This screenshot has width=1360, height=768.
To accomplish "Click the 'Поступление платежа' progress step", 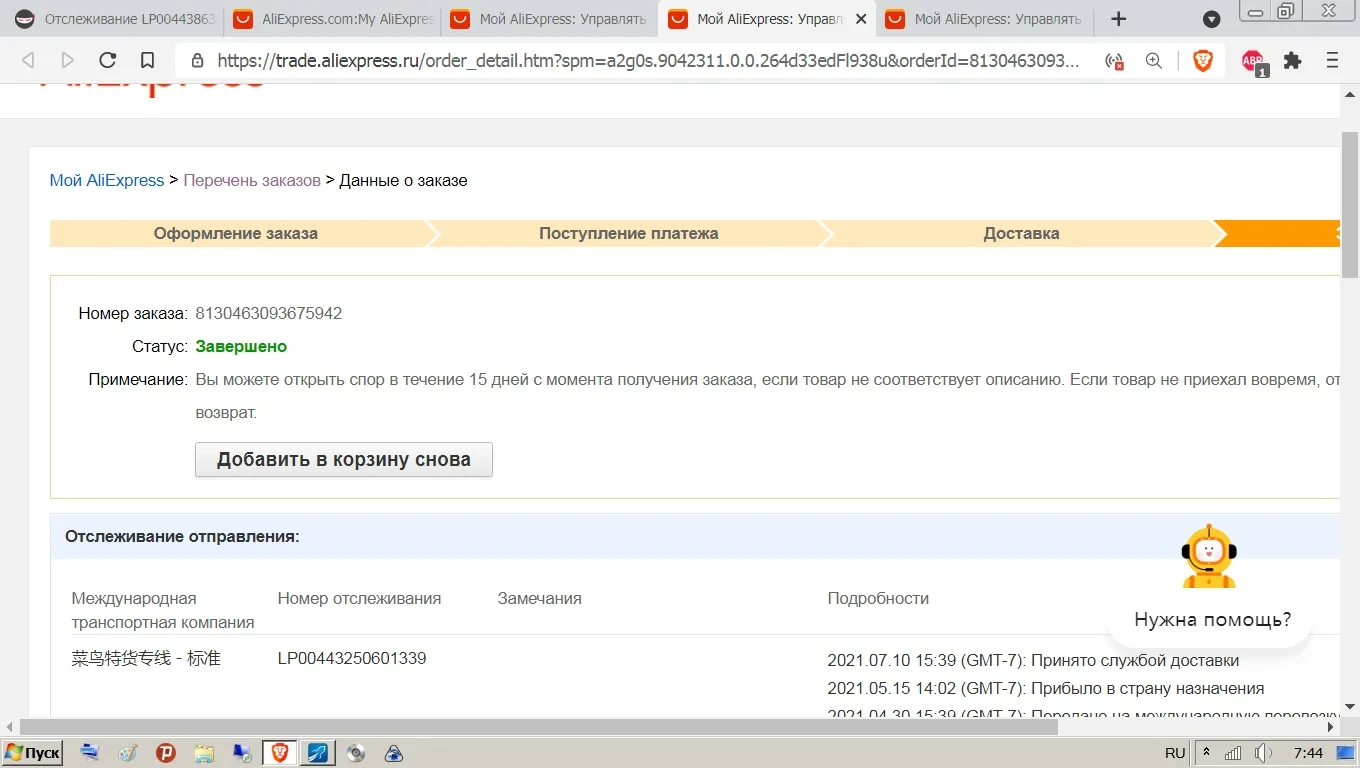I will click(629, 234).
